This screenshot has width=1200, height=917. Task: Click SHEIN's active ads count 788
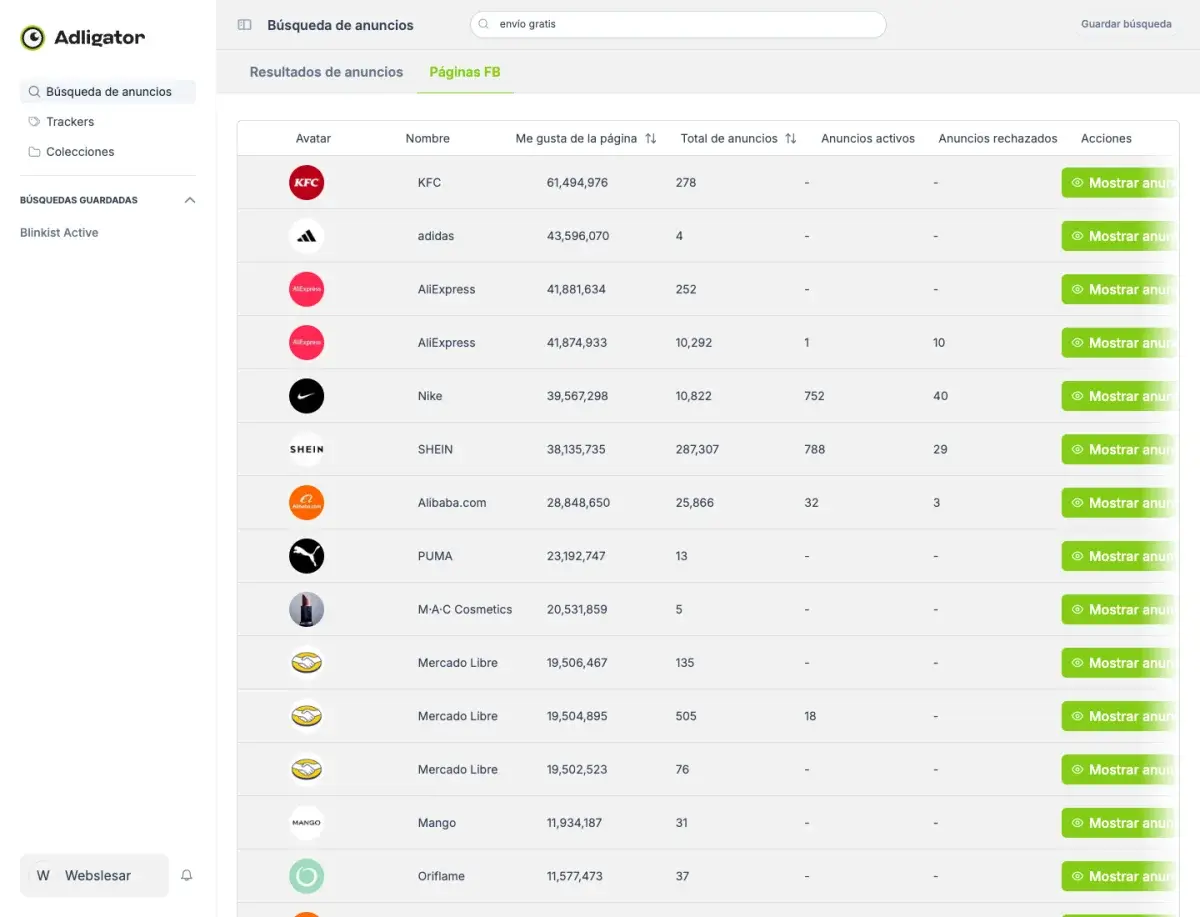point(815,450)
